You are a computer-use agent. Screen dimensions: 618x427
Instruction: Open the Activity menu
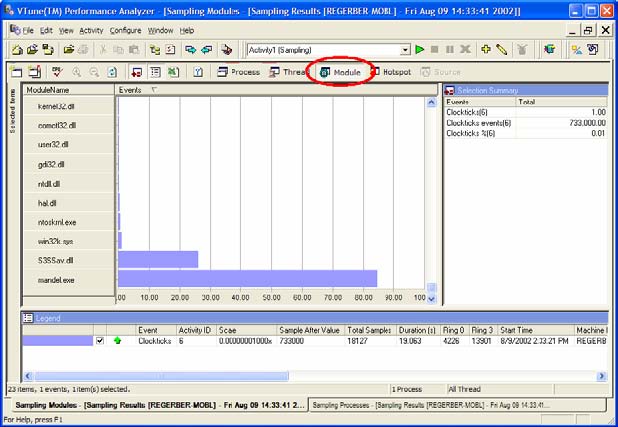click(90, 30)
